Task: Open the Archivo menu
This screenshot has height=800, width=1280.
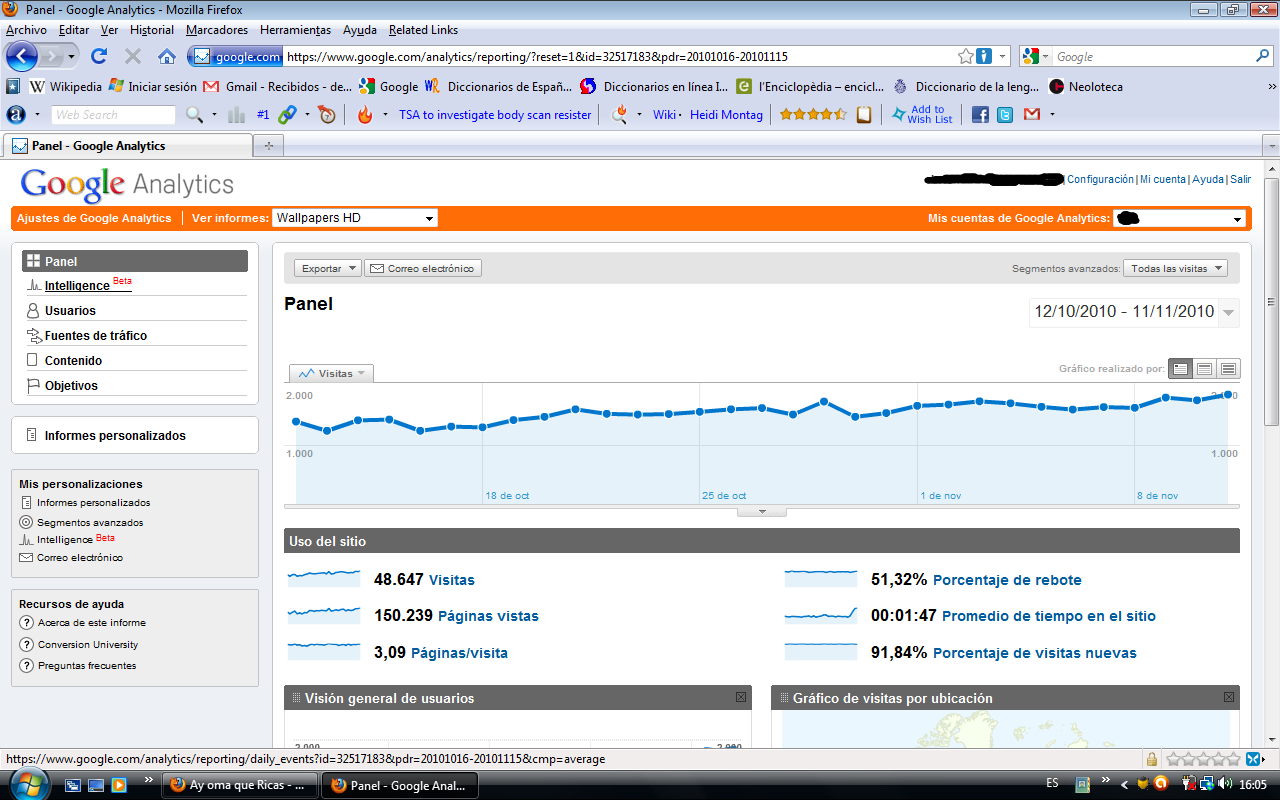Action: 26,30
